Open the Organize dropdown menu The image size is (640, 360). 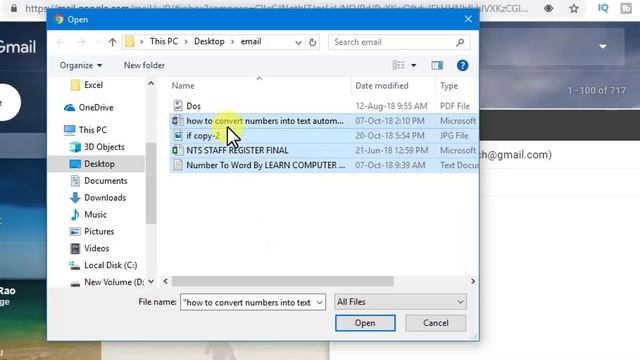(81, 65)
